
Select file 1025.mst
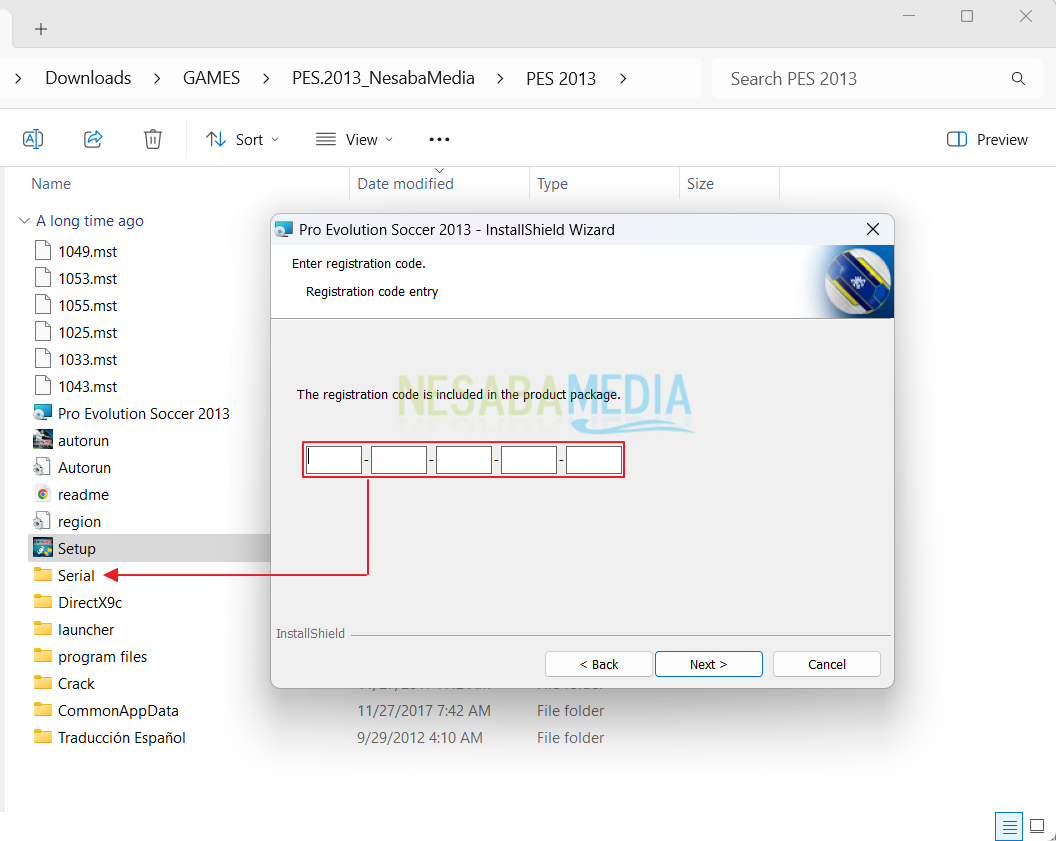tap(88, 333)
